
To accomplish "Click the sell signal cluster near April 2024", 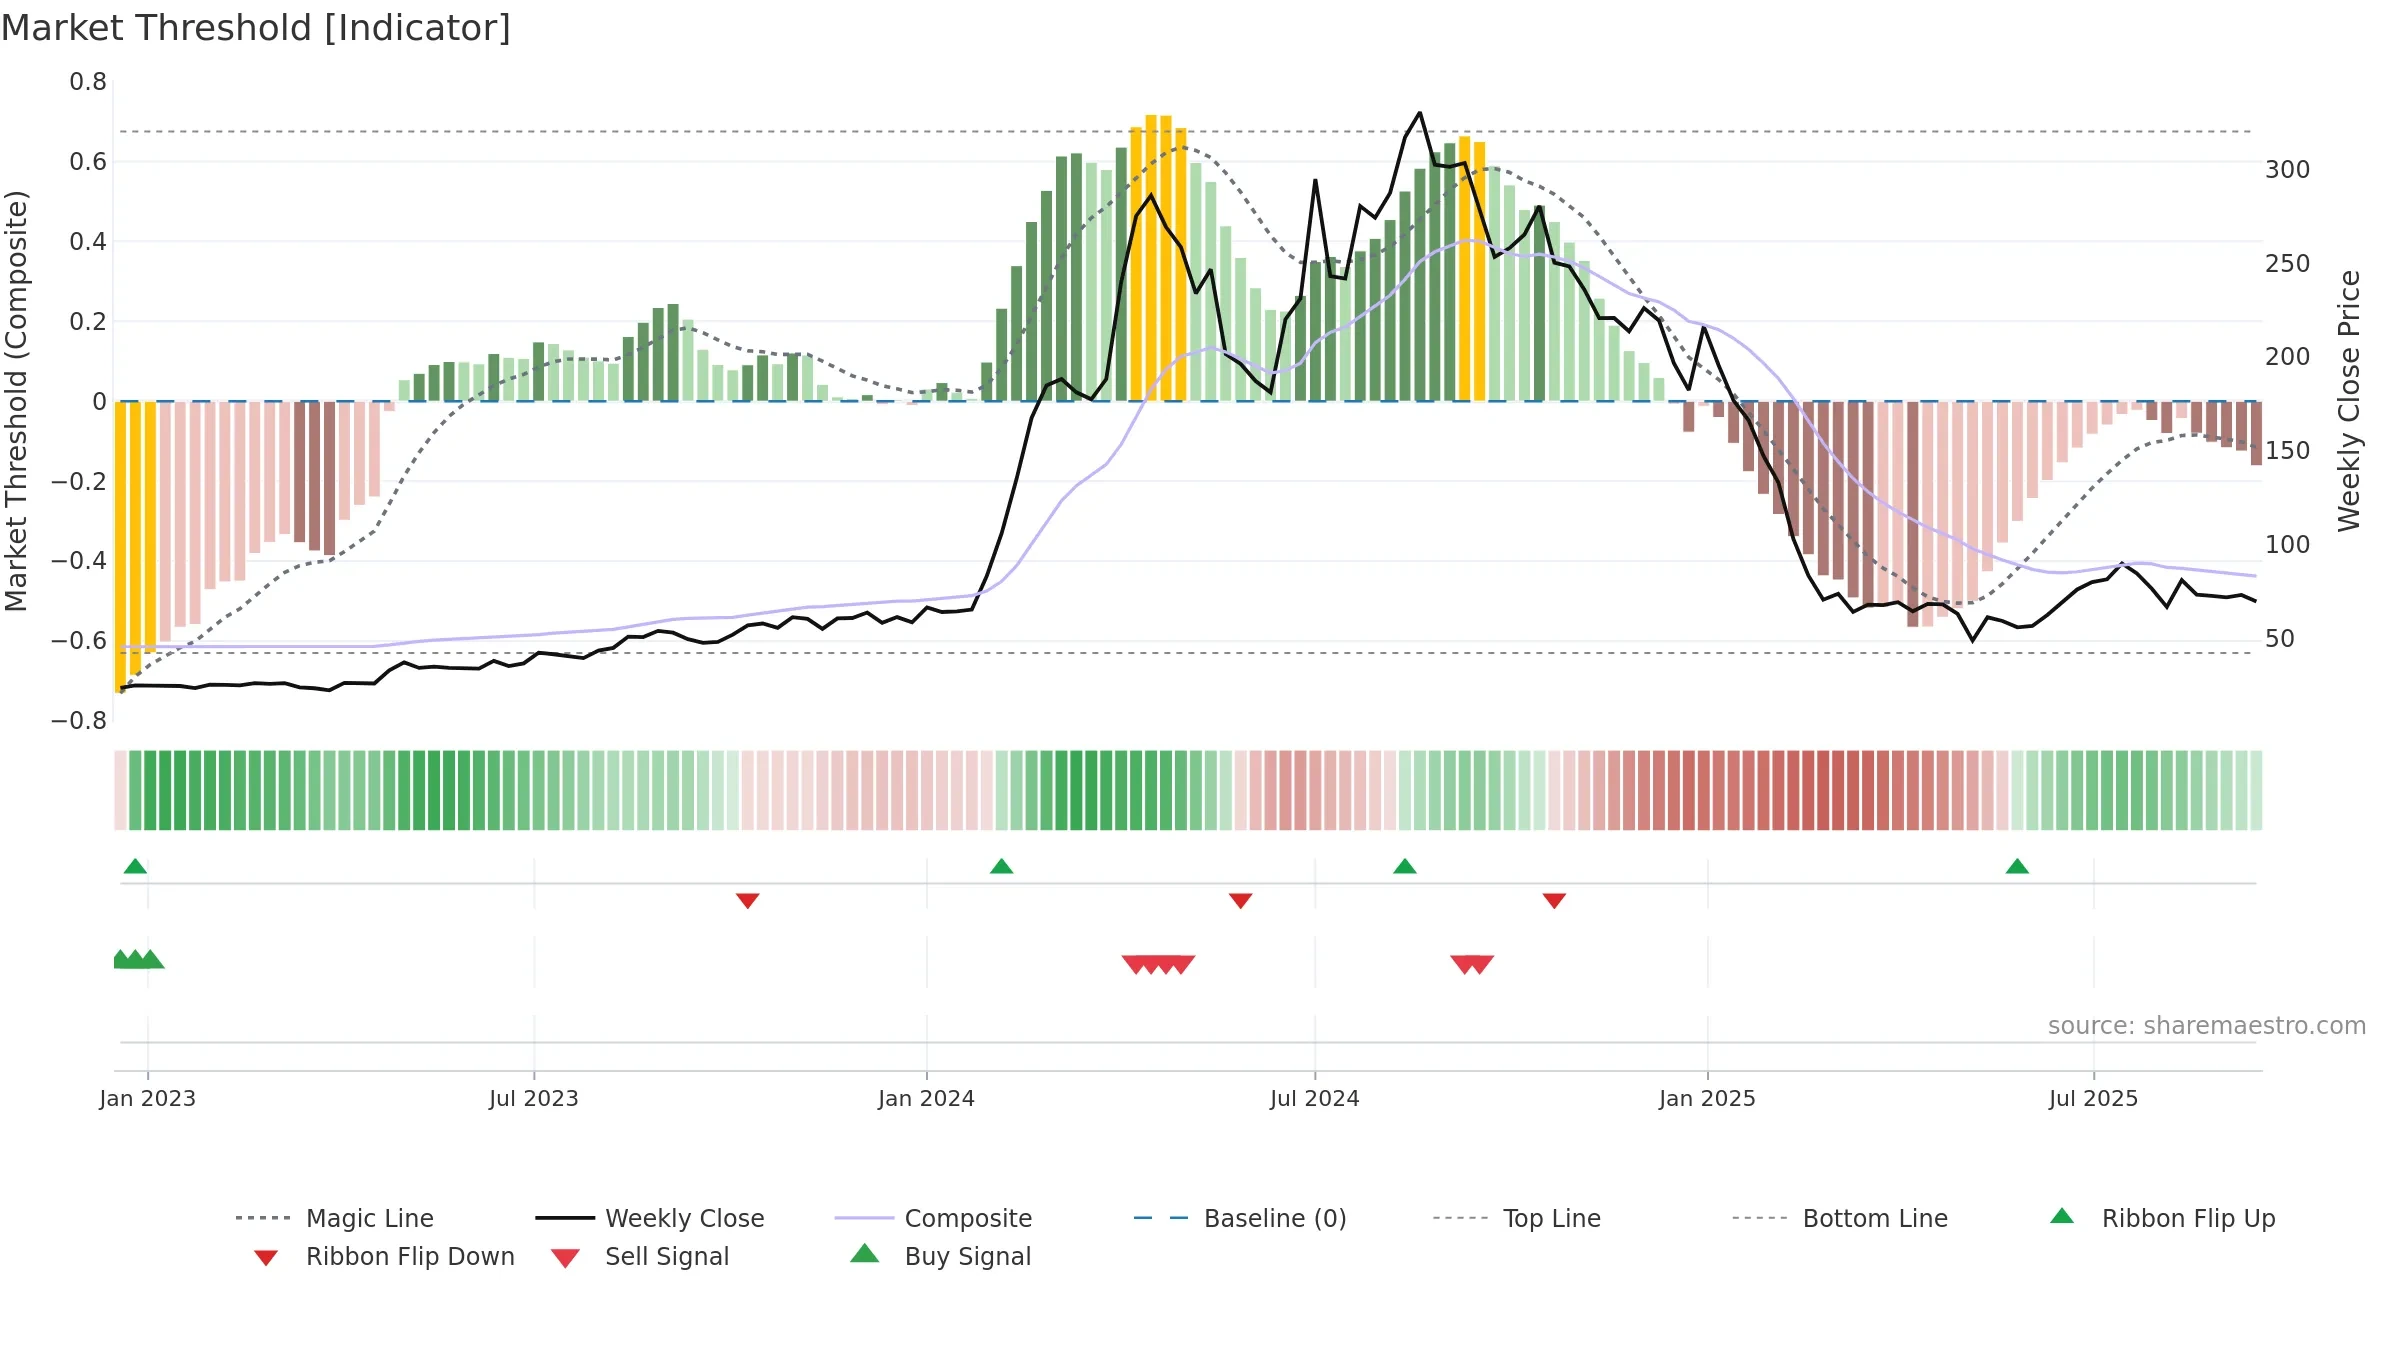I will [1158, 964].
